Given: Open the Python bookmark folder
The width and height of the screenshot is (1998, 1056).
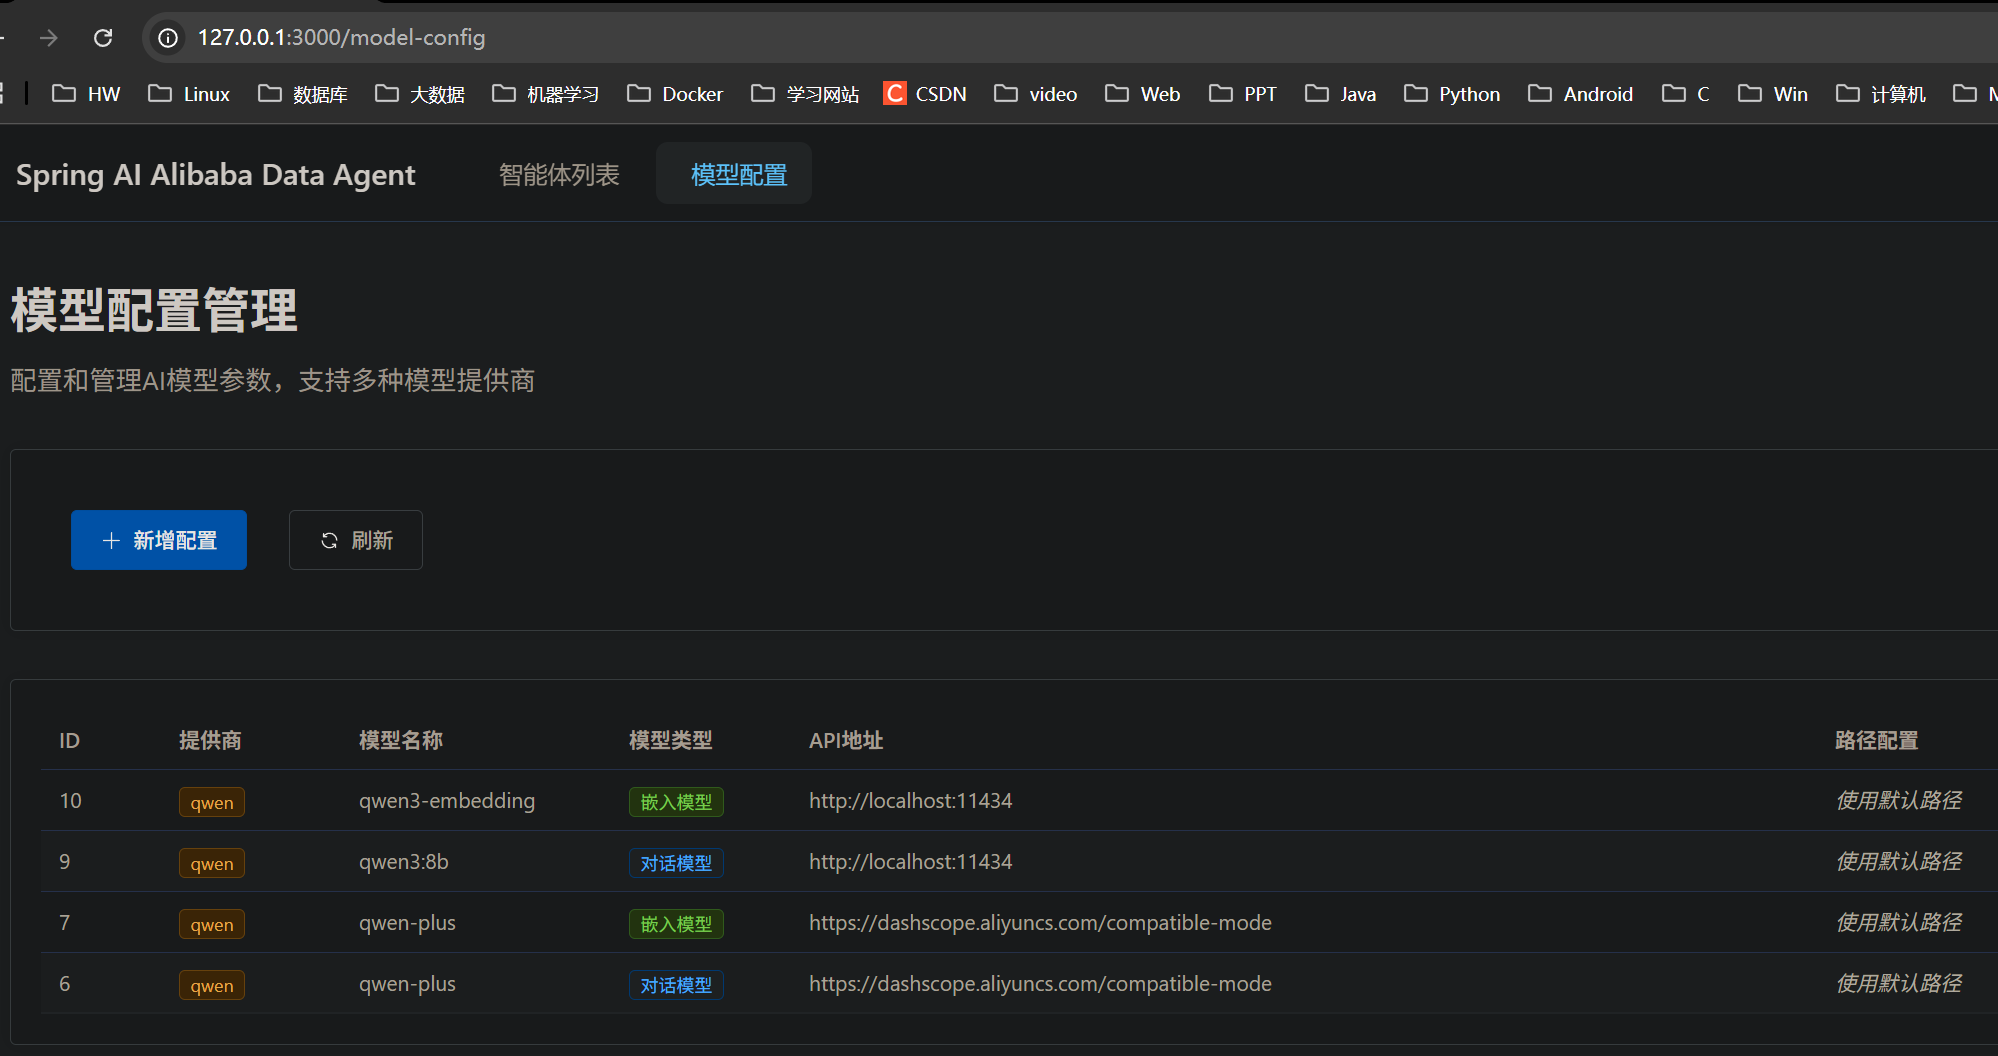Looking at the screenshot, I should point(1452,94).
